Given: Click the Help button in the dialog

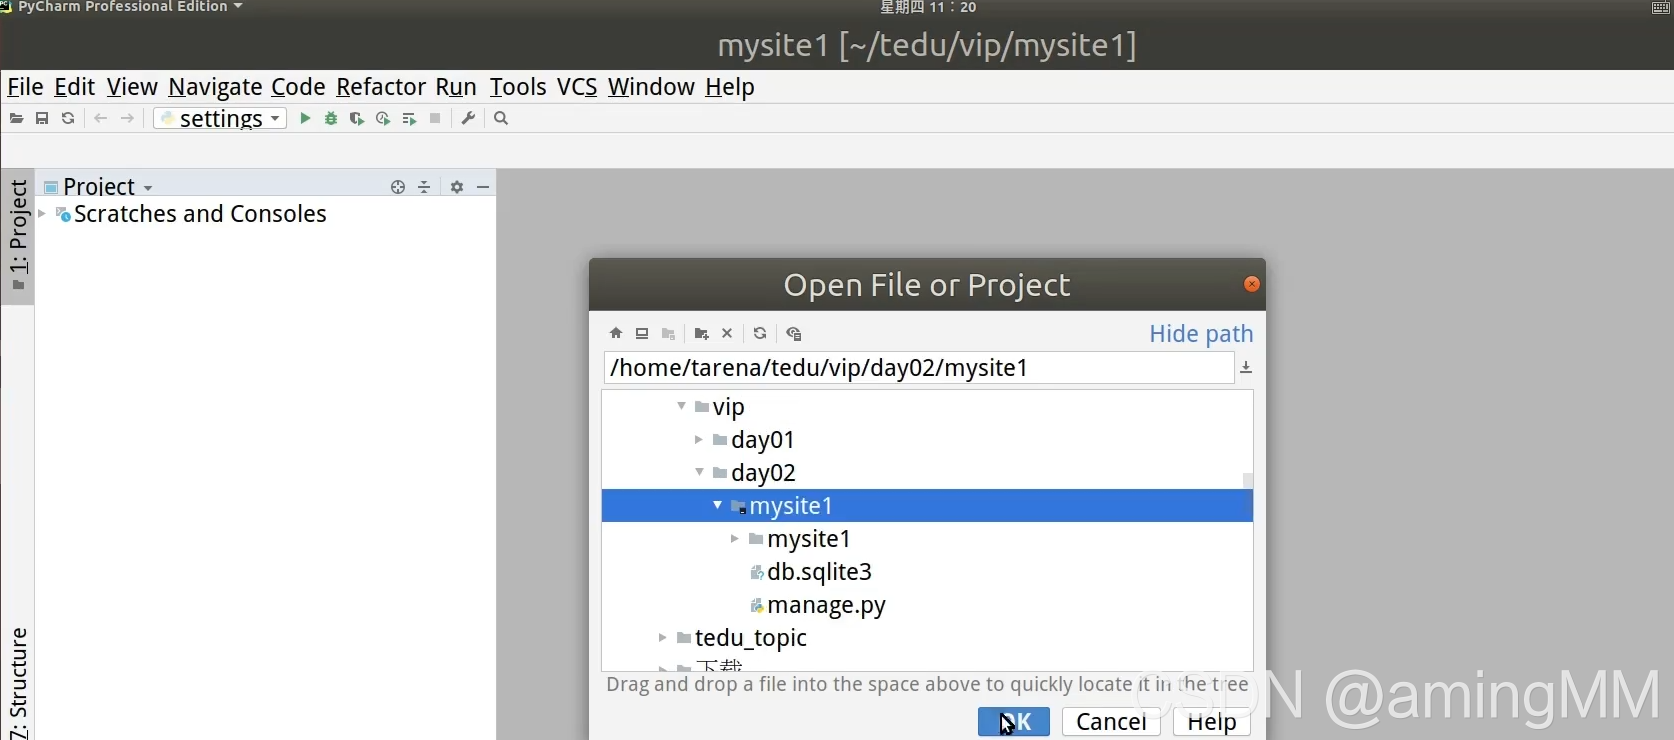Looking at the screenshot, I should (1212, 722).
